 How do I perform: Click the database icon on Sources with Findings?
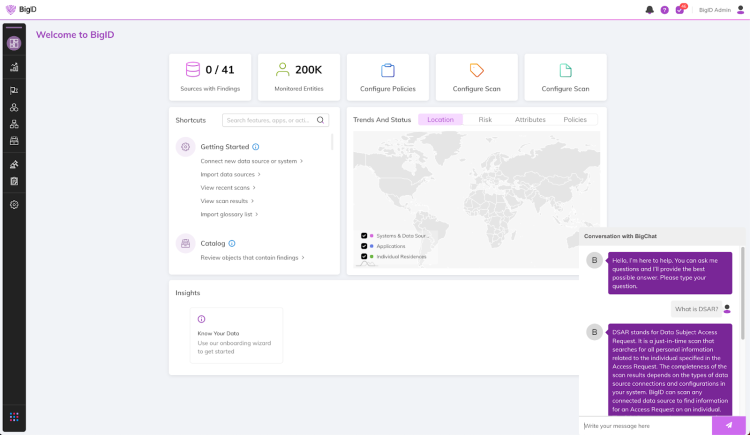point(193,69)
